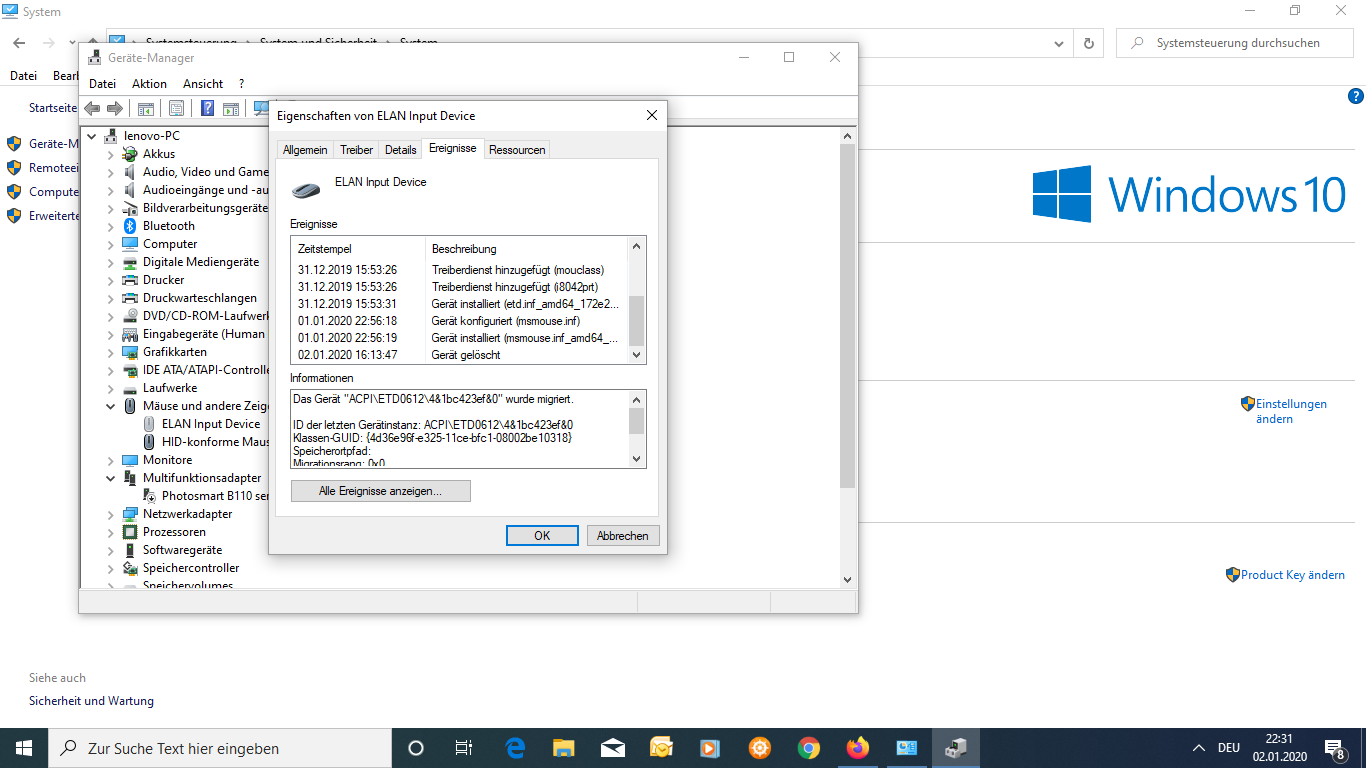Click the Photosmart B110 device icon
The height and width of the screenshot is (768, 1366).
[x=149, y=496]
